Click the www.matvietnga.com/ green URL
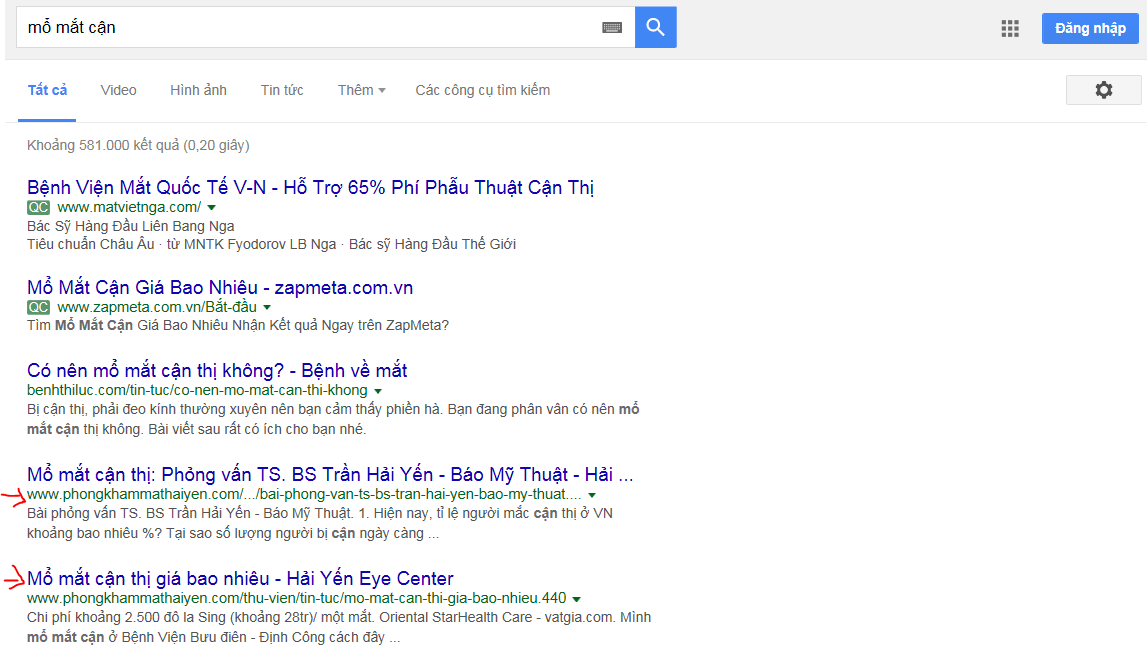Screen dimensions: 1147x651 pos(129,207)
